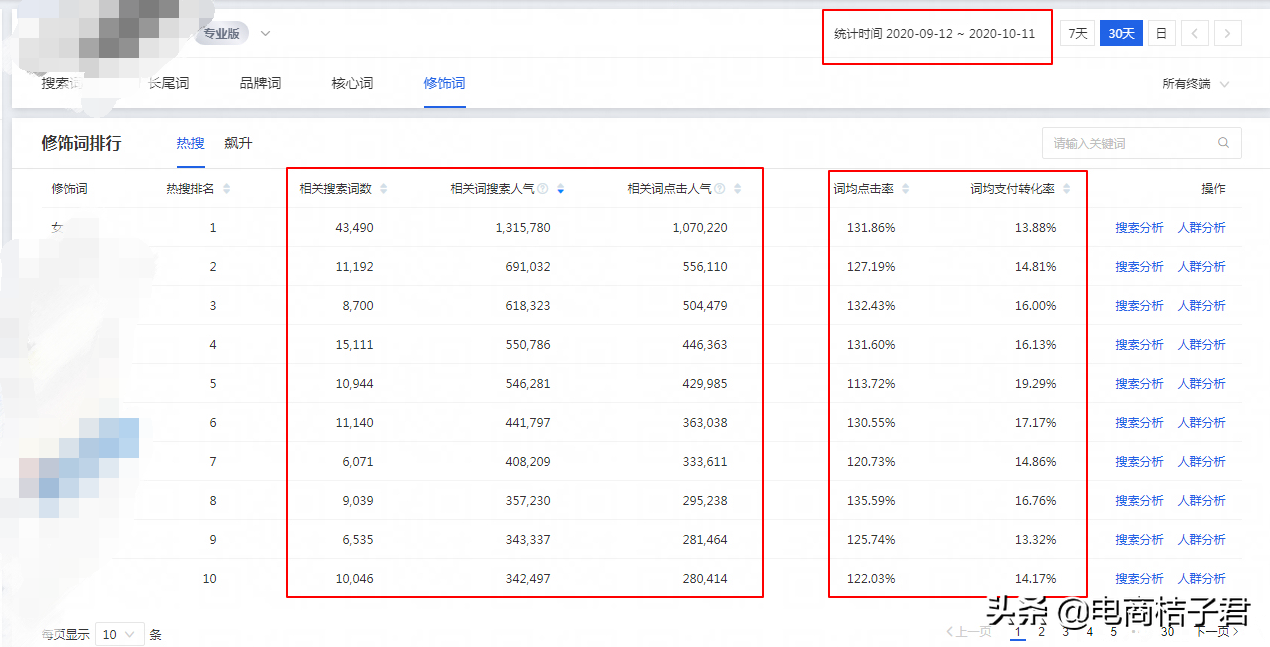Switch to the 飙升 tab
Screen dimensions: 1270x647
pyautogui.click(x=238, y=142)
